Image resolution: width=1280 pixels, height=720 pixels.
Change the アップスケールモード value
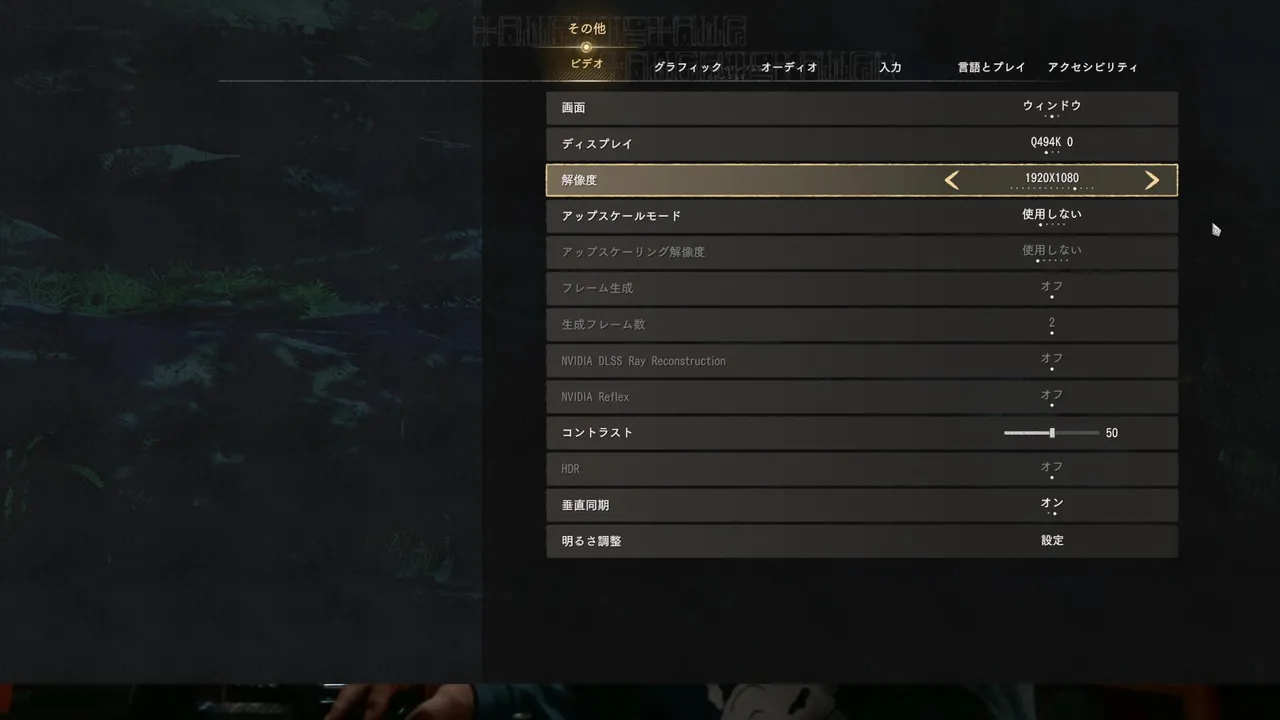click(x=1052, y=216)
